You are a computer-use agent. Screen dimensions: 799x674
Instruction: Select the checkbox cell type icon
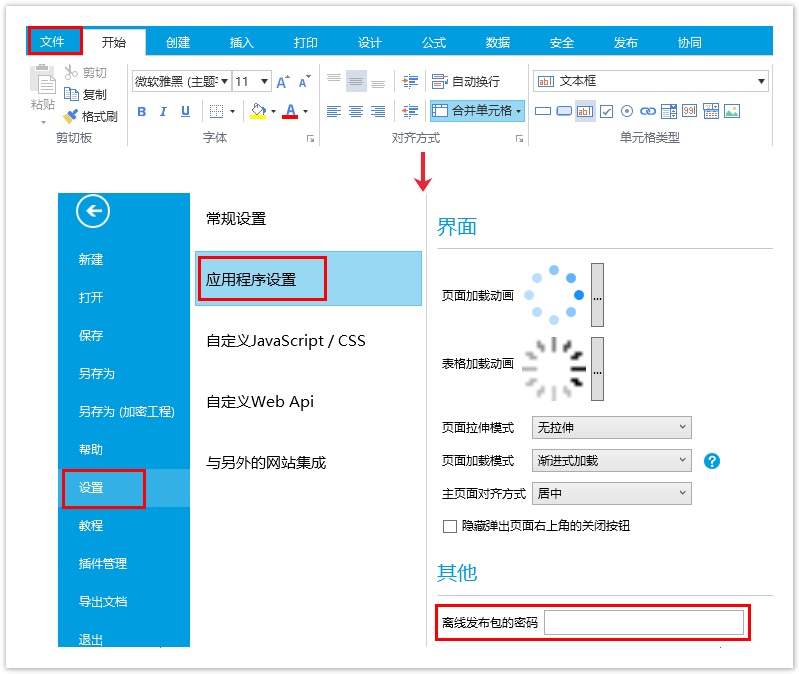coord(606,111)
